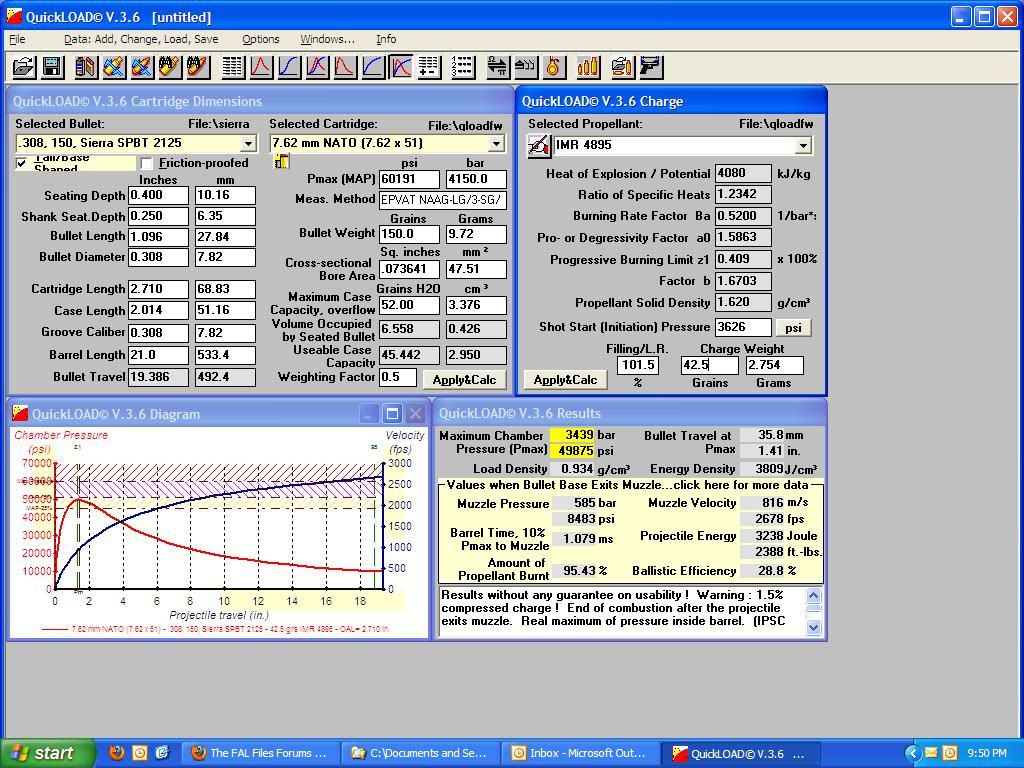The height and width of the screenshot is (768, 1024).
Task: Click the Seating Depth inches field
Action: pos(158,195)
